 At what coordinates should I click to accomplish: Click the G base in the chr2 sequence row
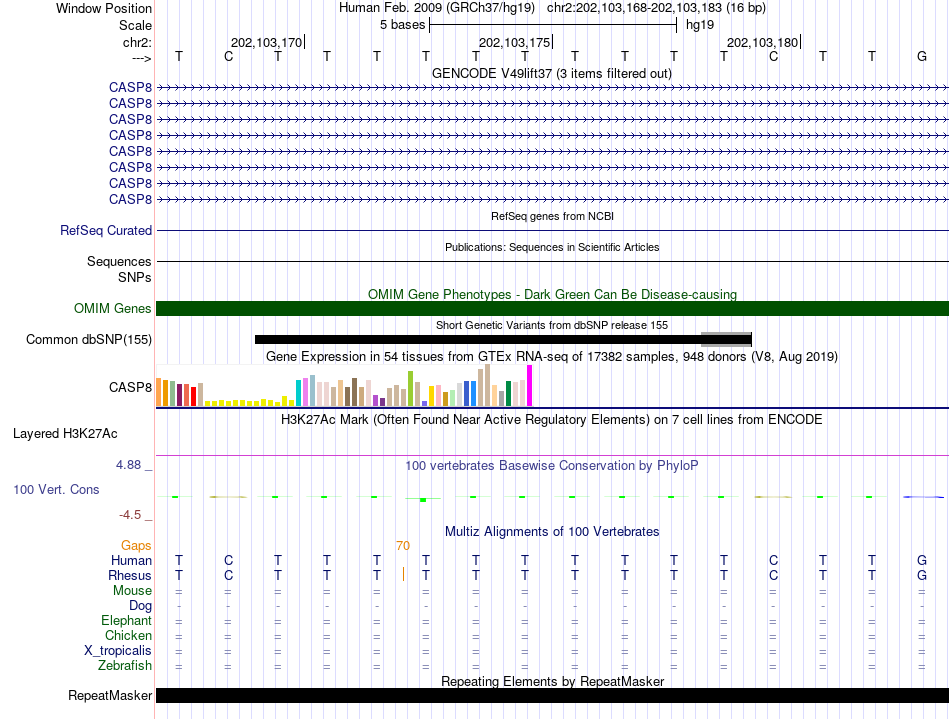922,56
